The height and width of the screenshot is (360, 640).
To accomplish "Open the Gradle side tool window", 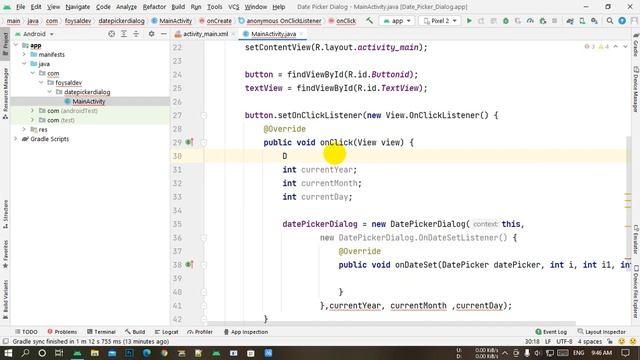I will pos(636,46).
